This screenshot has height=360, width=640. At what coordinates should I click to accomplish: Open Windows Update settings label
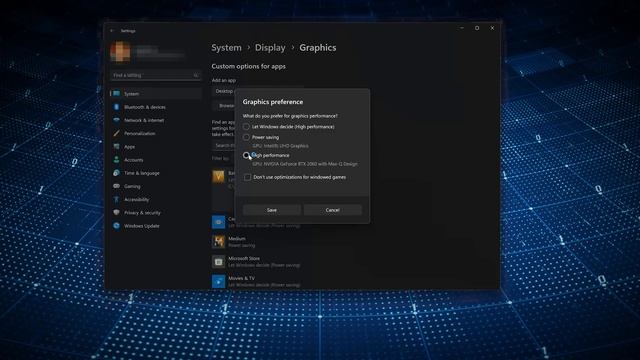pos(142,226)
